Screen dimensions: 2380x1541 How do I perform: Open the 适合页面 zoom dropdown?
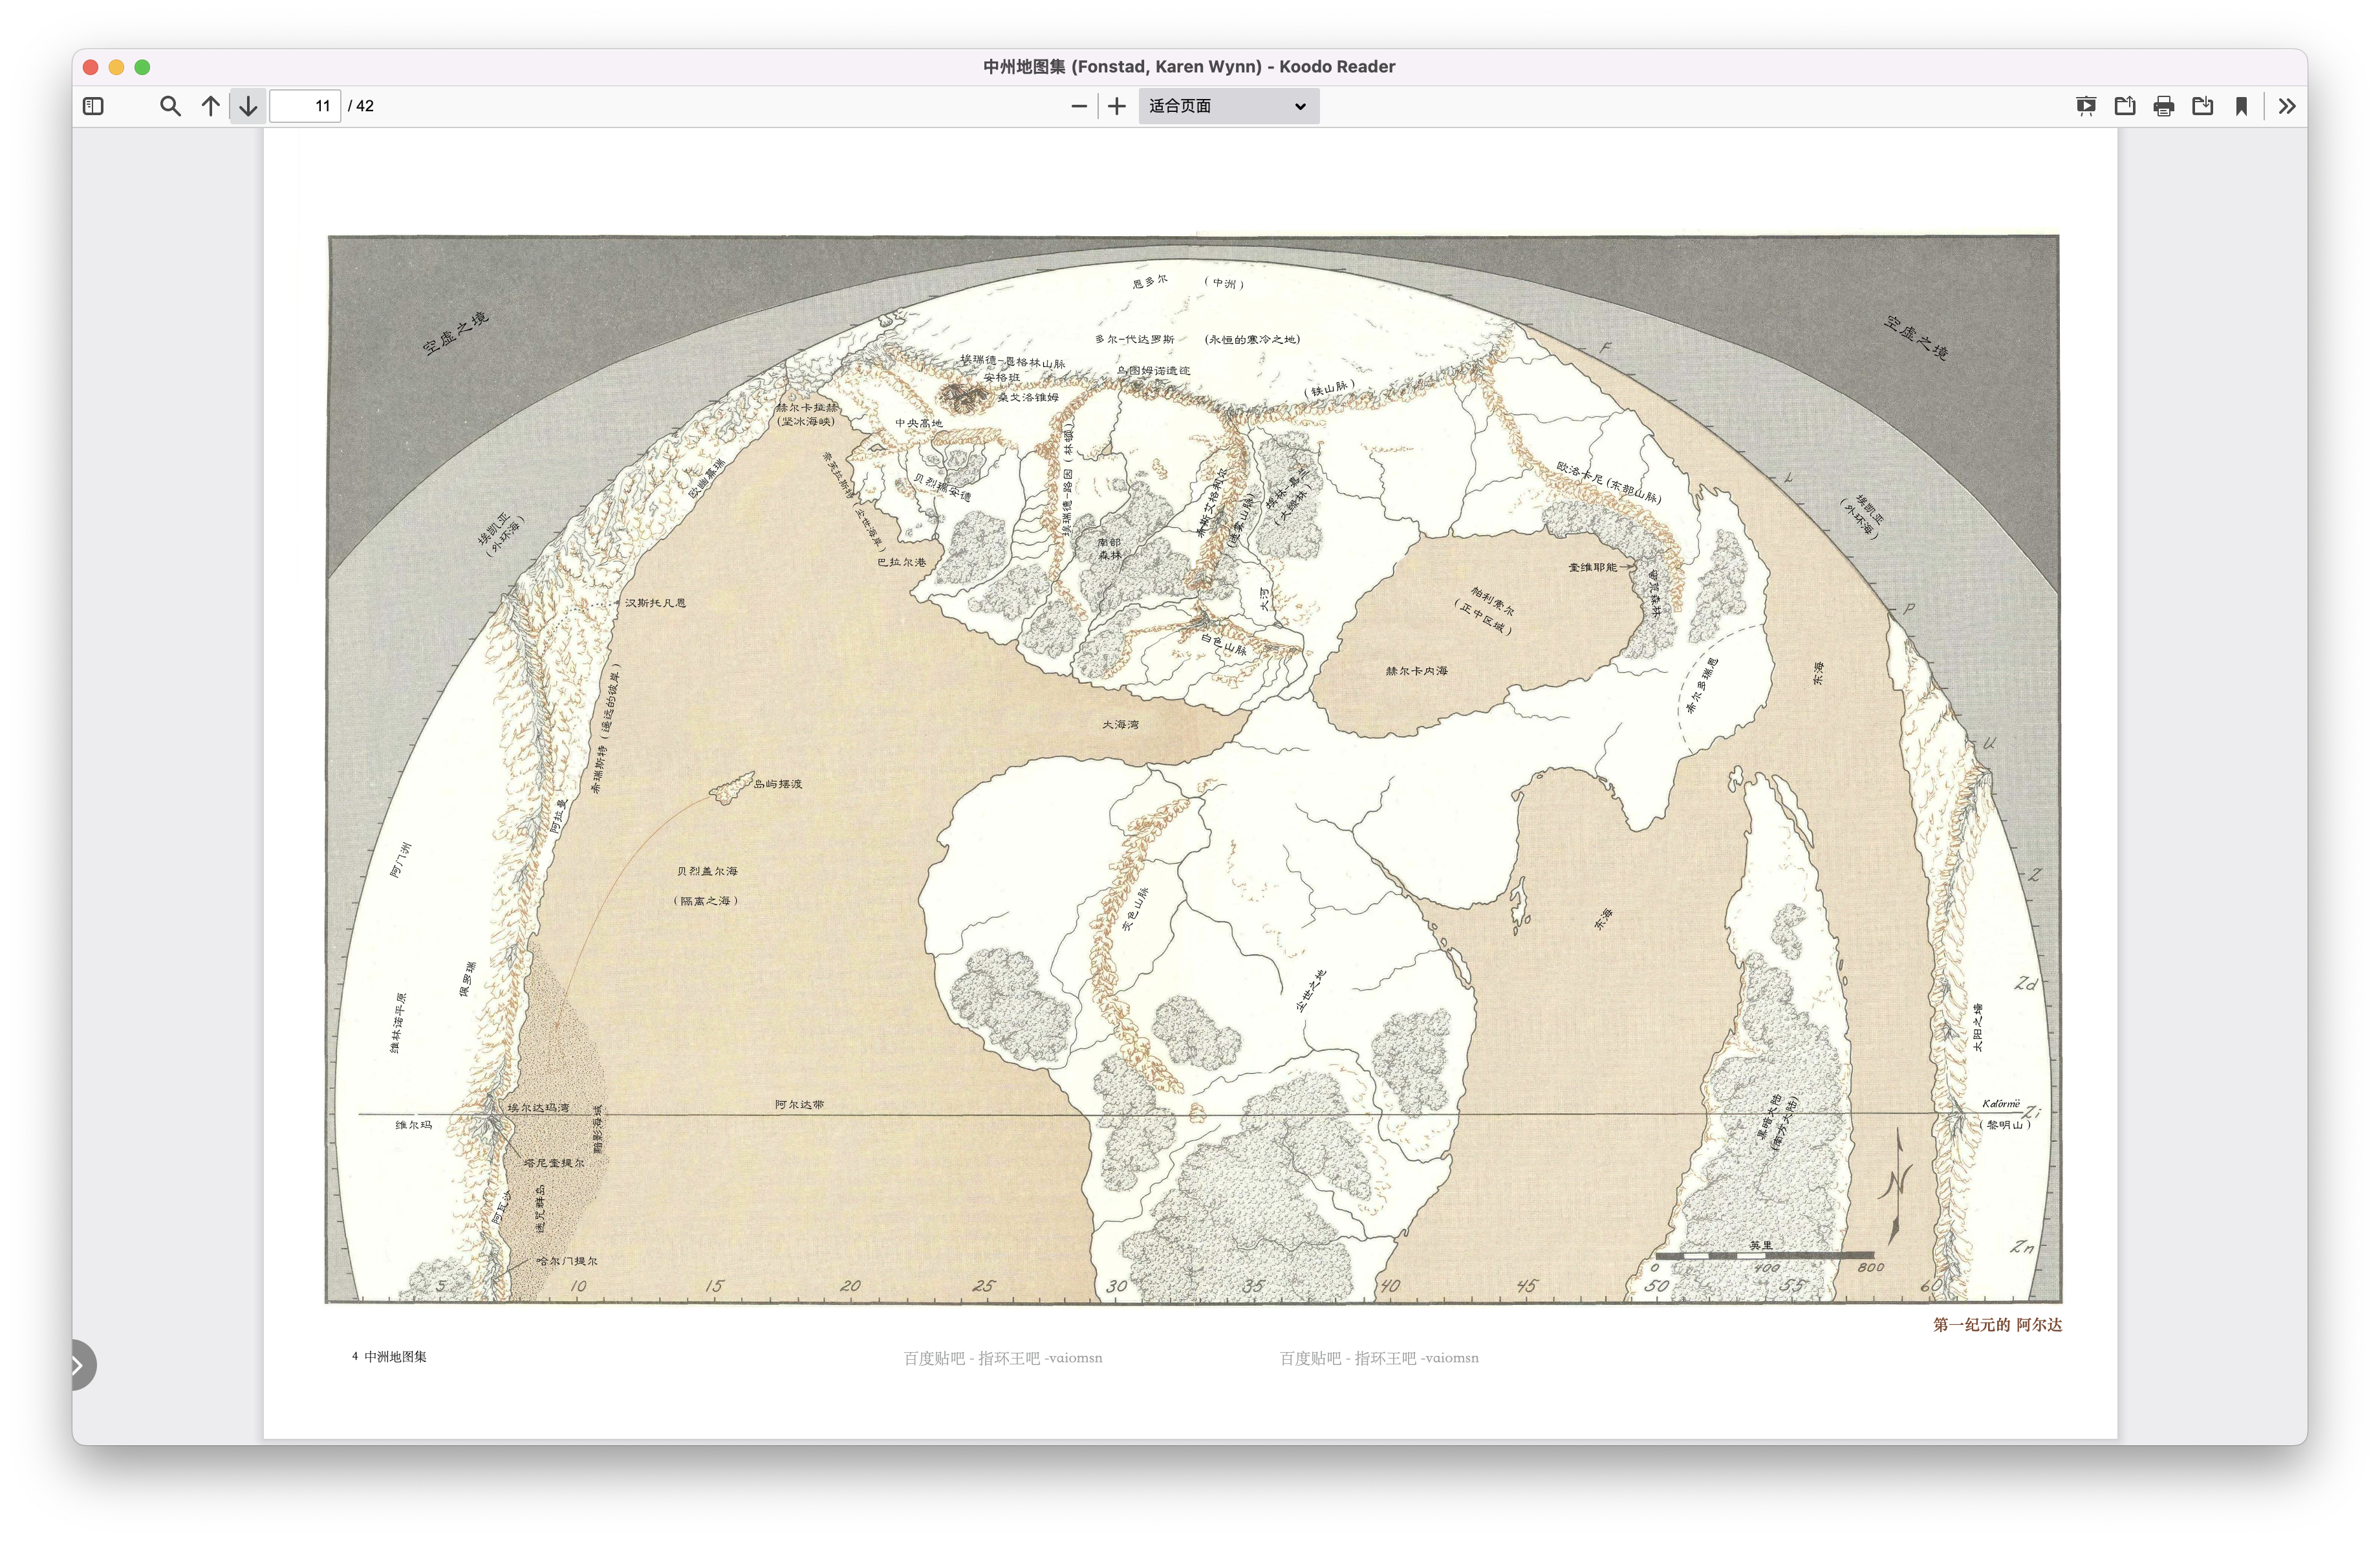(x=1228, y=106)
